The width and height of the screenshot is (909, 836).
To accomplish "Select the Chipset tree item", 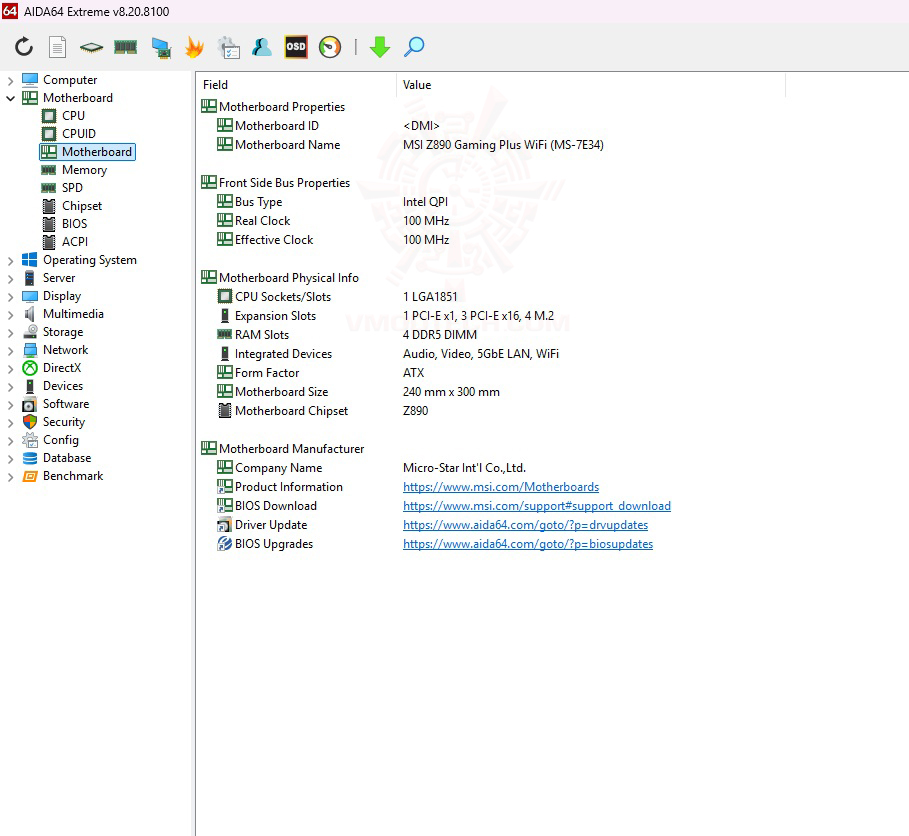I will tap(82, 206).
